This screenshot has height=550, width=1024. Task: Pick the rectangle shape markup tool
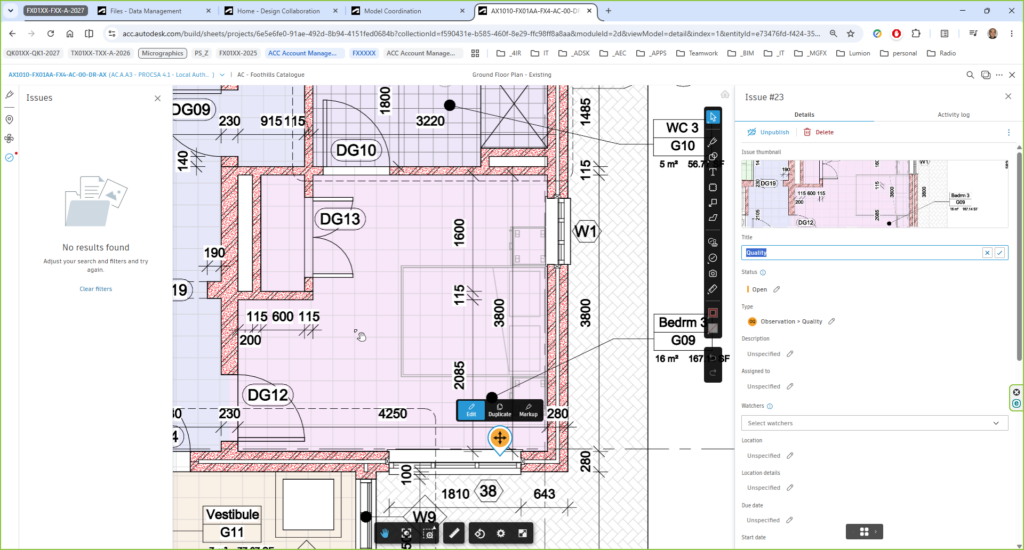point(712,187)
